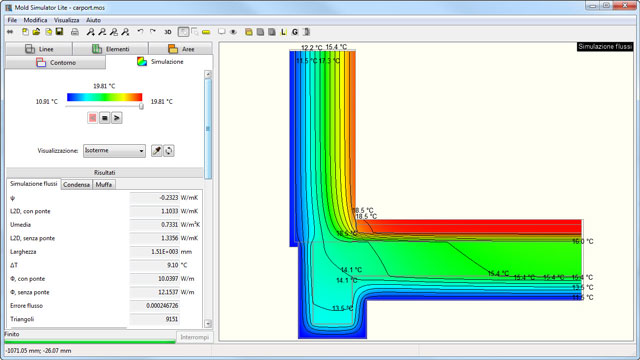Viewport: 640px width, 360px height.
Task: Switch to the Condensa results tab
Action: 76,184
